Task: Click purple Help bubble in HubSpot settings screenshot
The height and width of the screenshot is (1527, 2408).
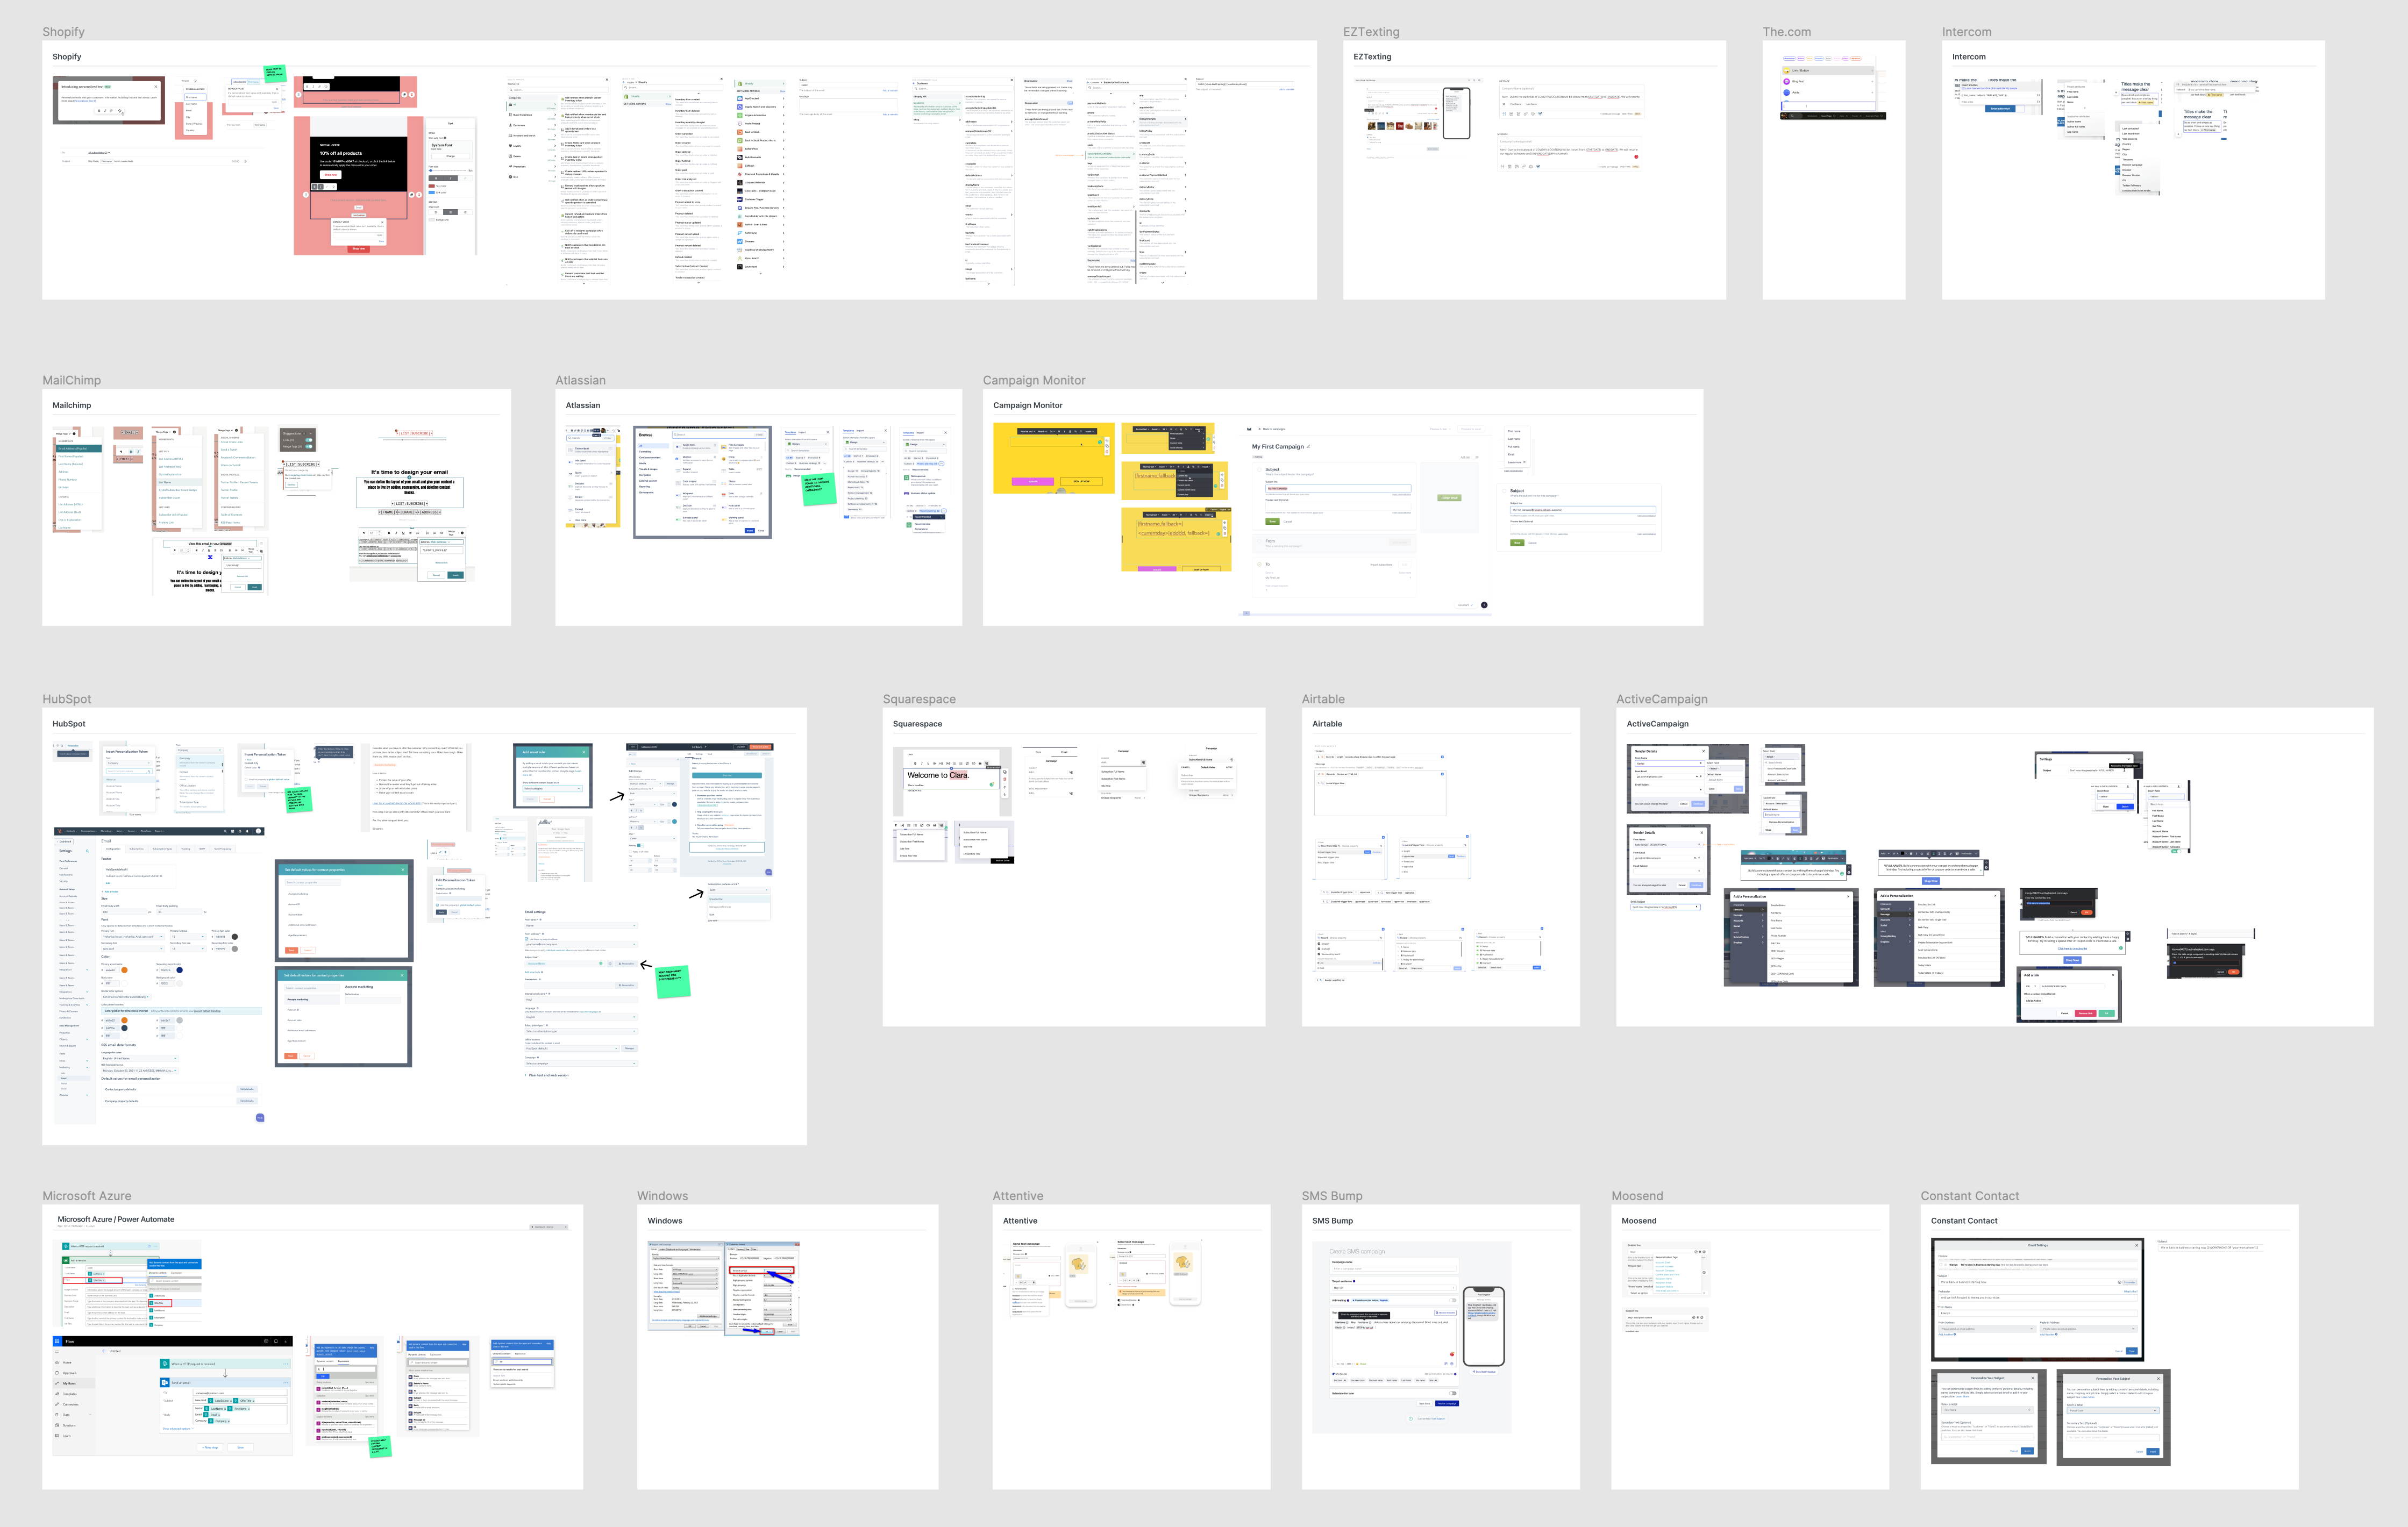Action: [x=259, y=1117]
